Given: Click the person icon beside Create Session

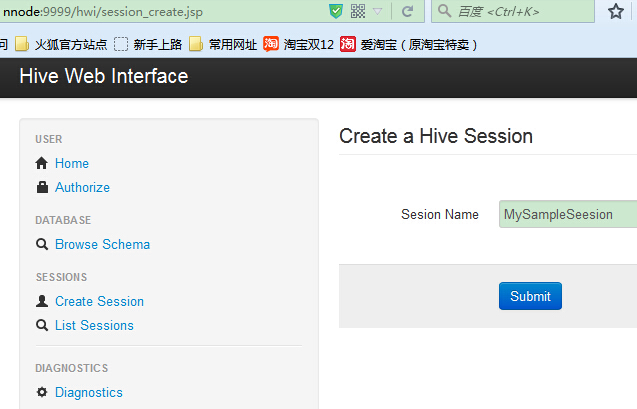Looking at the screenshot, I should pyautogui.click(x=42, y=301).
